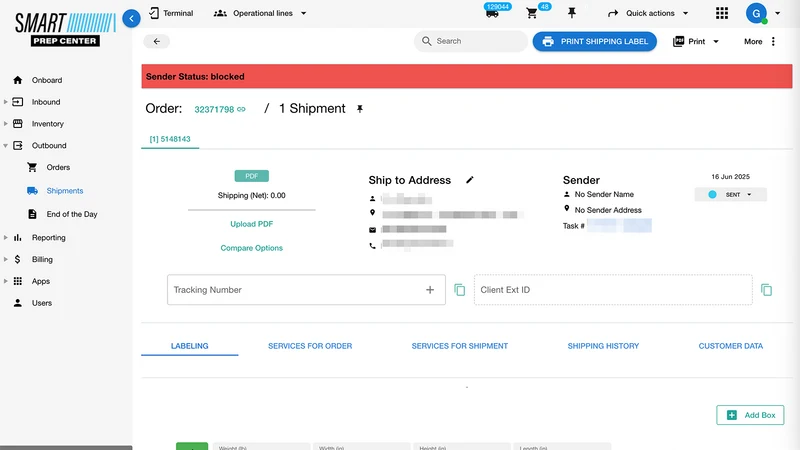Focus the Tracking Number field
The height and width of the screenshot is (450, 800).
(306, 290)
